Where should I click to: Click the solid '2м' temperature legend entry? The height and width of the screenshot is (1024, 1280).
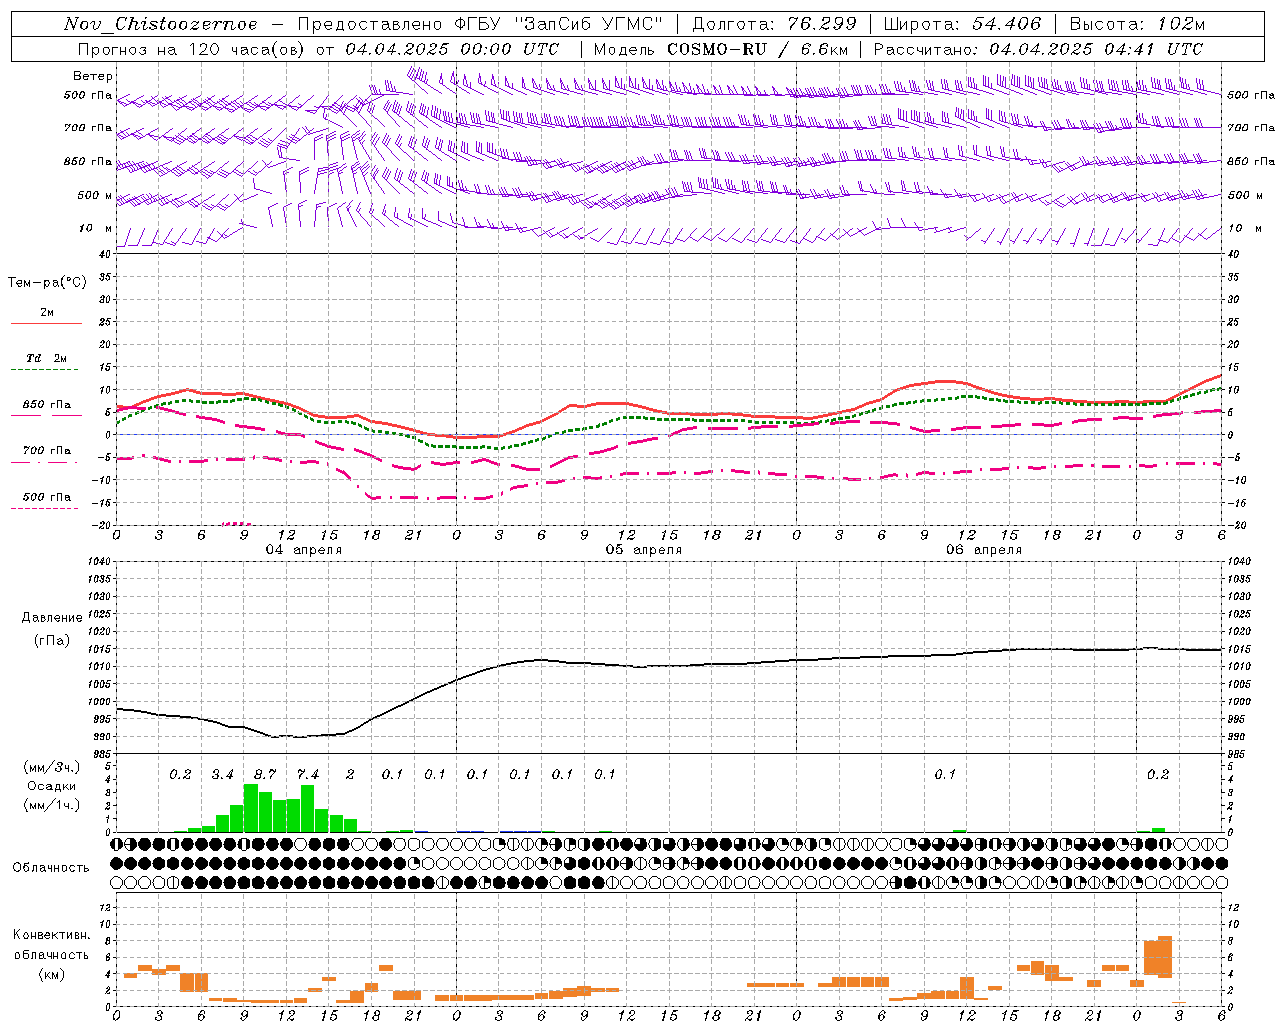coord(47,313)
